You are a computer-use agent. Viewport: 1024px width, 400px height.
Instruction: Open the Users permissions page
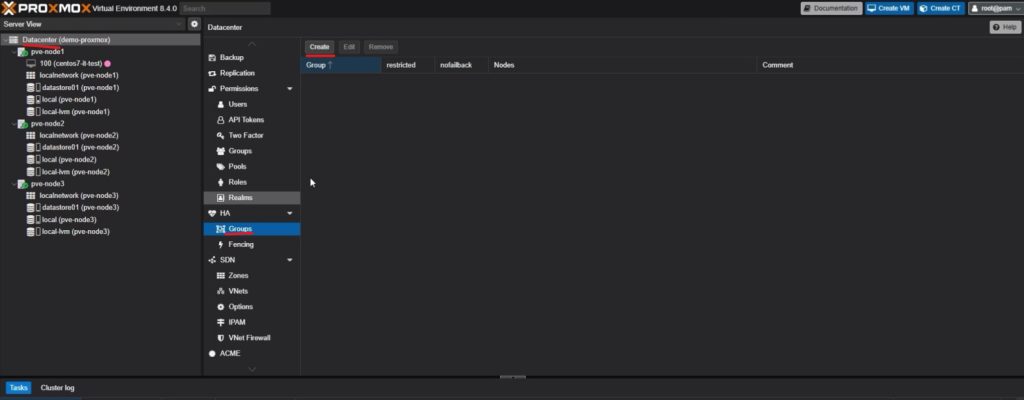[x=252, y=105]
